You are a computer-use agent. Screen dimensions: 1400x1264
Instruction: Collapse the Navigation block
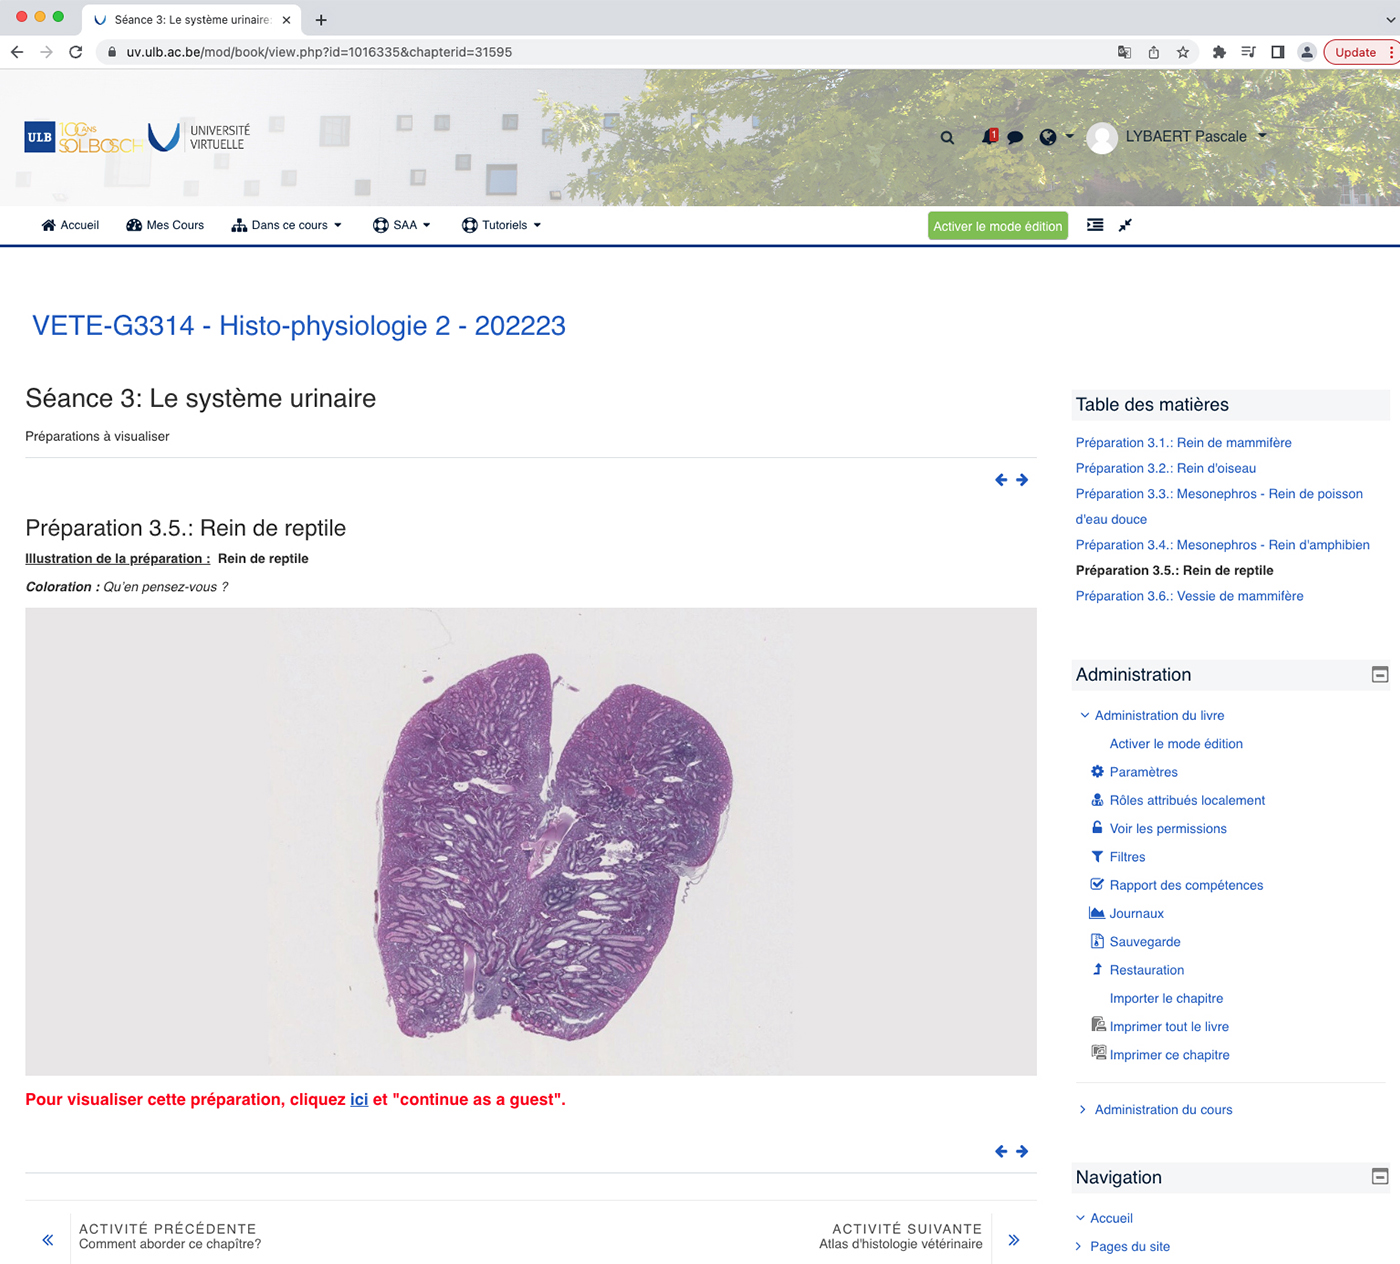[x=1379, y=1177]
